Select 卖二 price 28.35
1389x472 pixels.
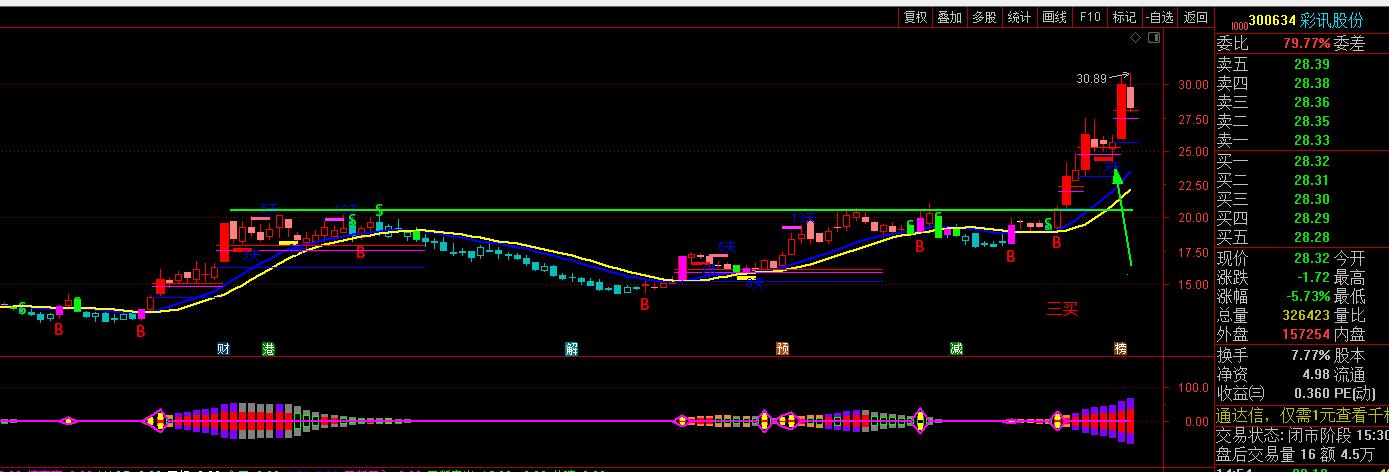(x=1311, y=121)
